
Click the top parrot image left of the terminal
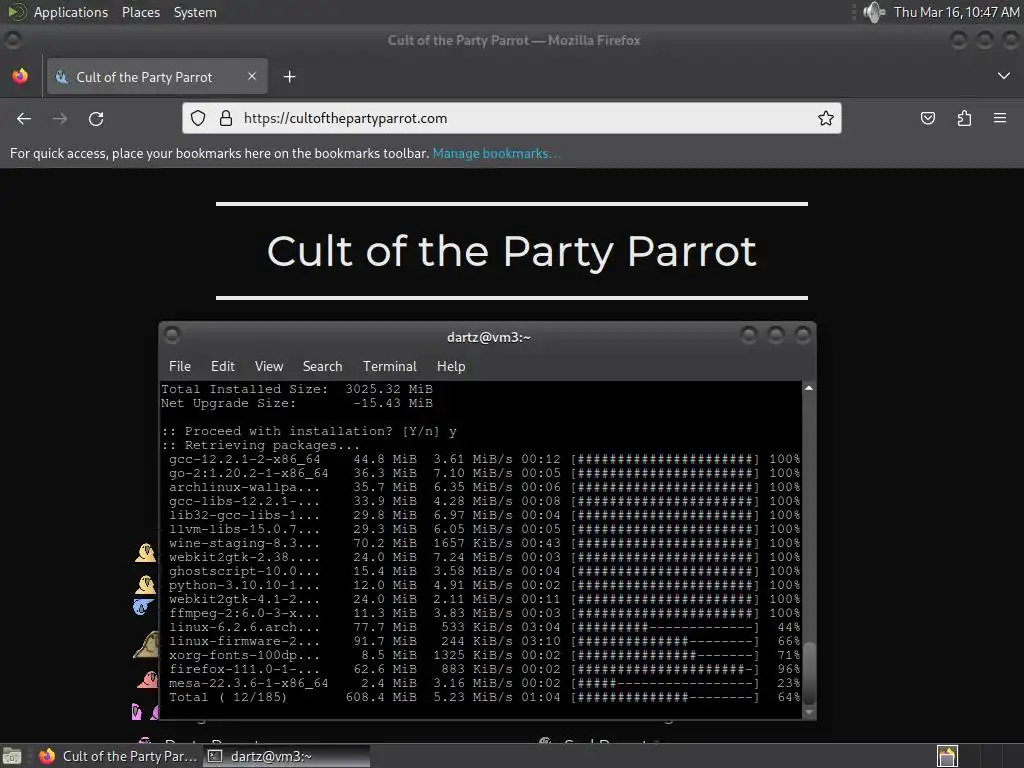[x=145, y=552]
